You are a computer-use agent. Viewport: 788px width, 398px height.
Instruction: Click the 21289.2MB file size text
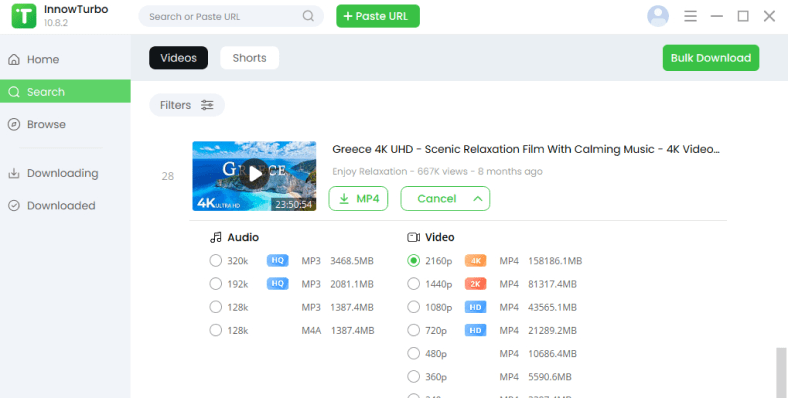[552, 330]
